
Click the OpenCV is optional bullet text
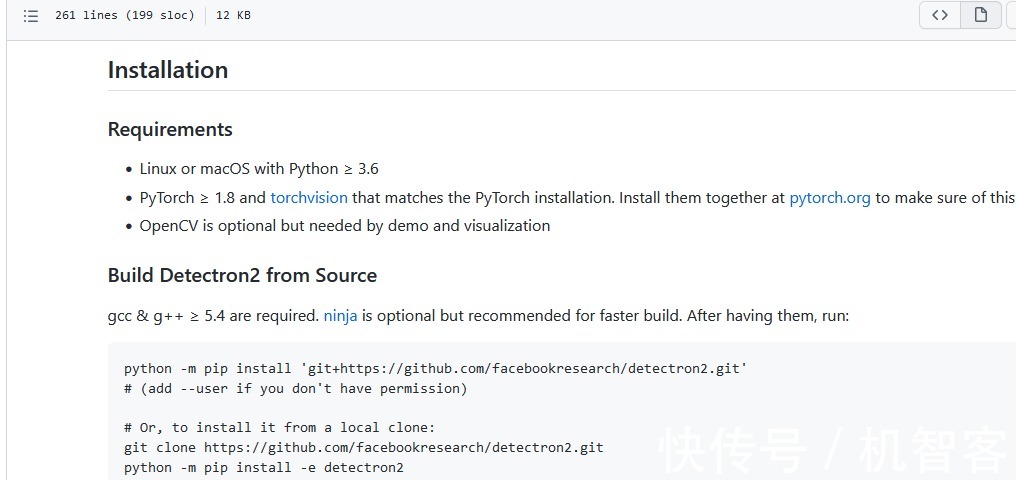344,226
